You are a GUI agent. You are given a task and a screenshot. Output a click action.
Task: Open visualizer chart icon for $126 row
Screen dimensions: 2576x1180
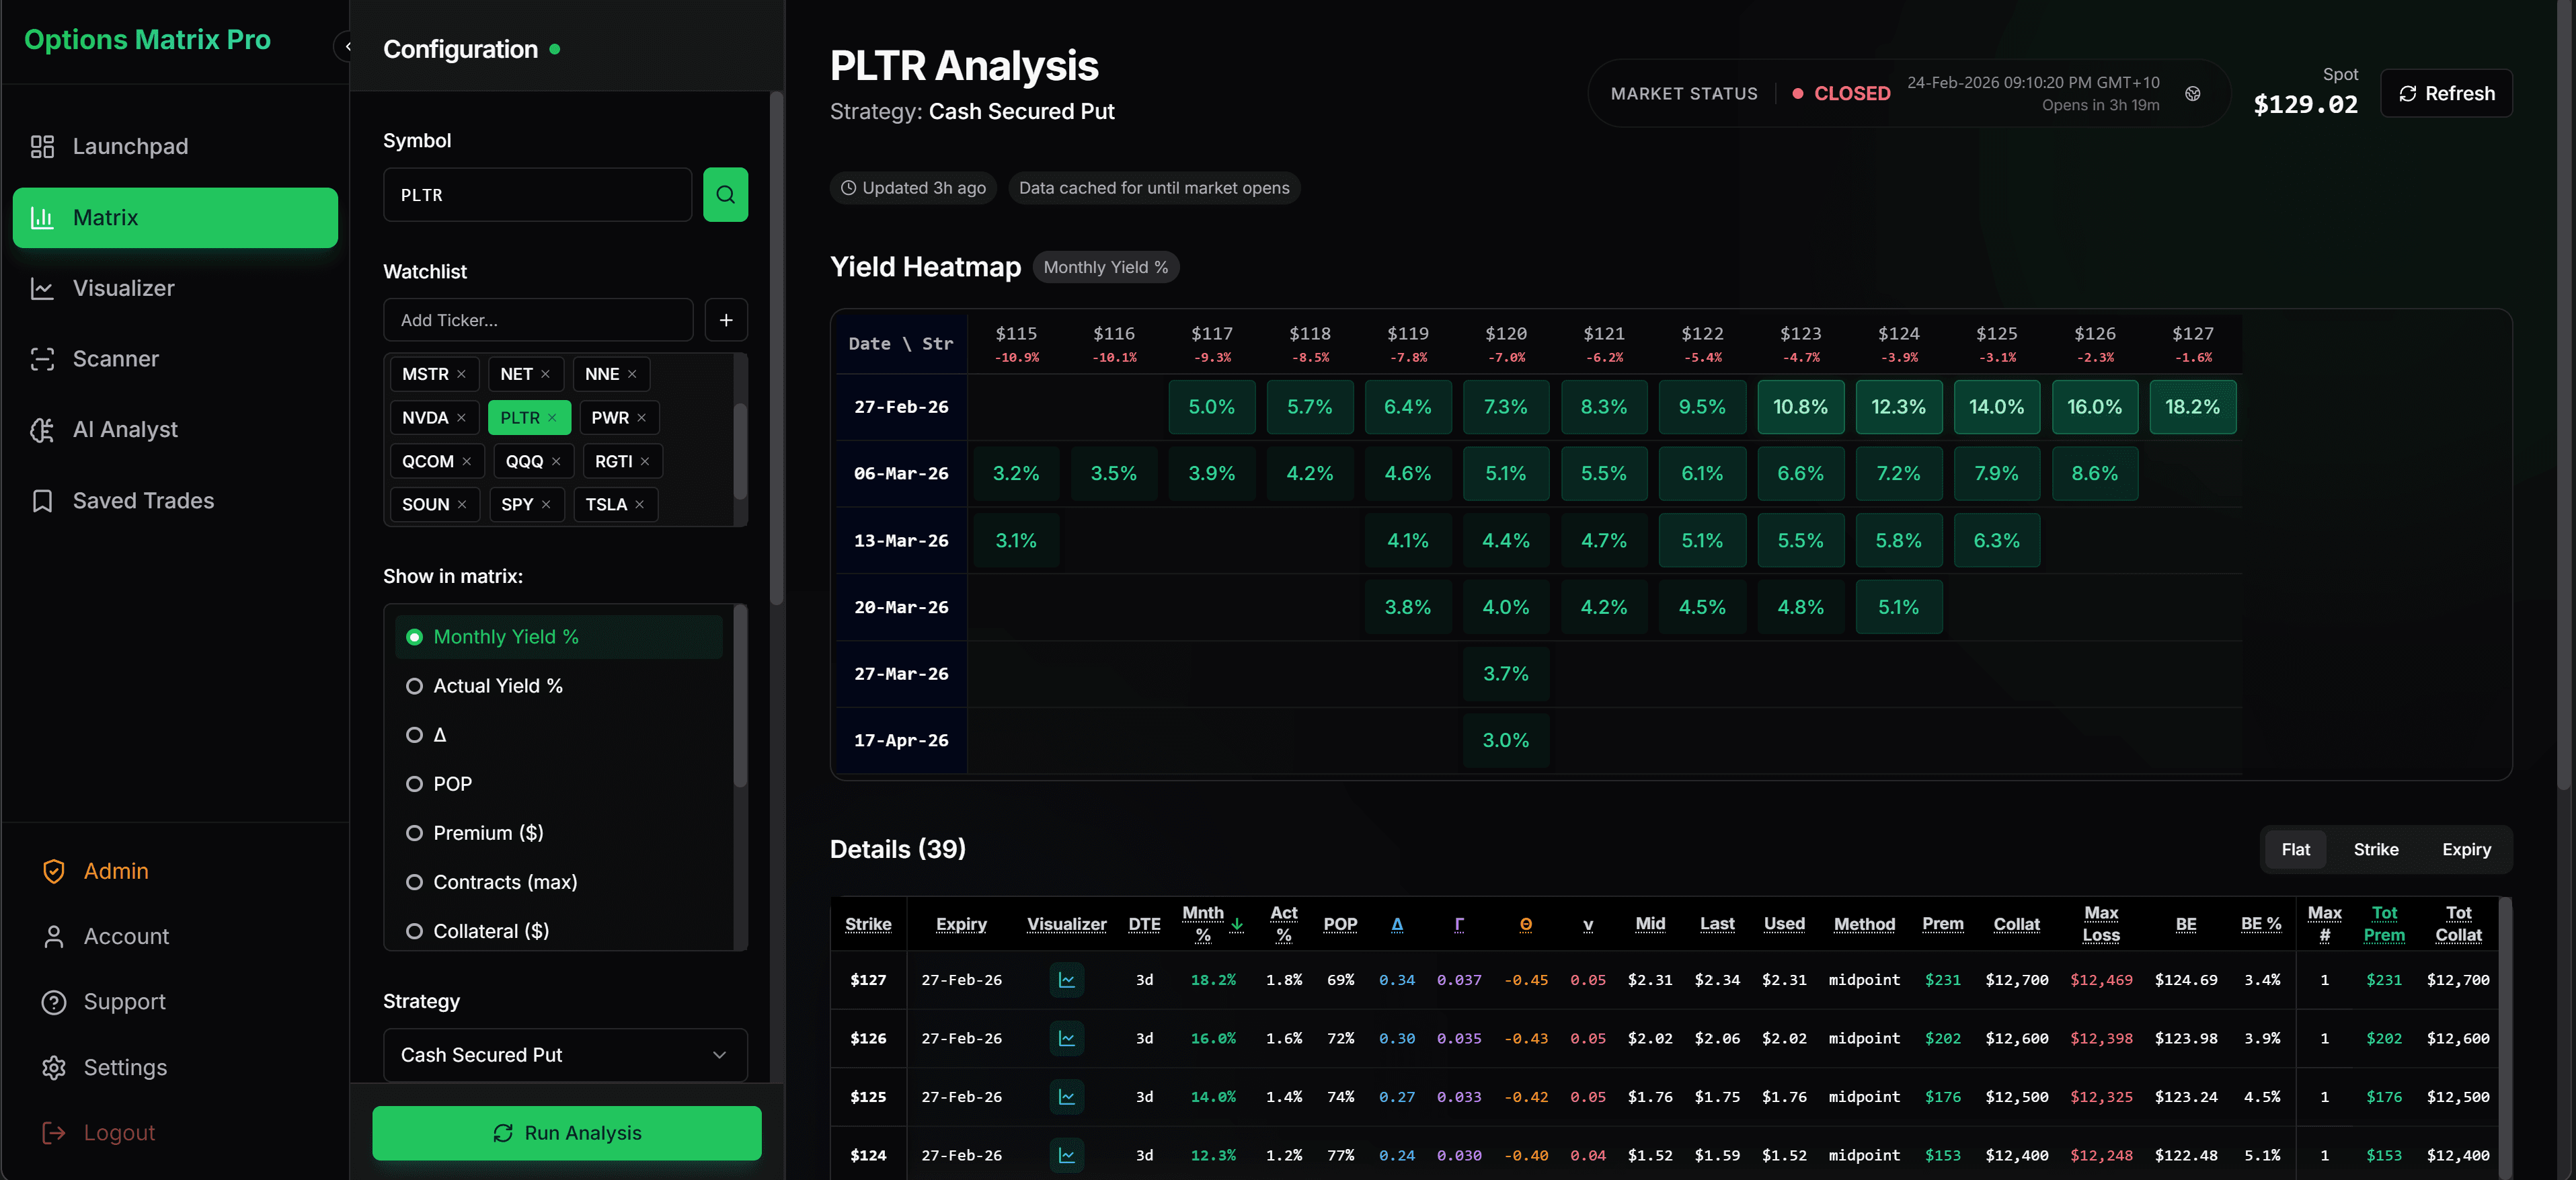pyautogui.click(x=1067, y=1038)
